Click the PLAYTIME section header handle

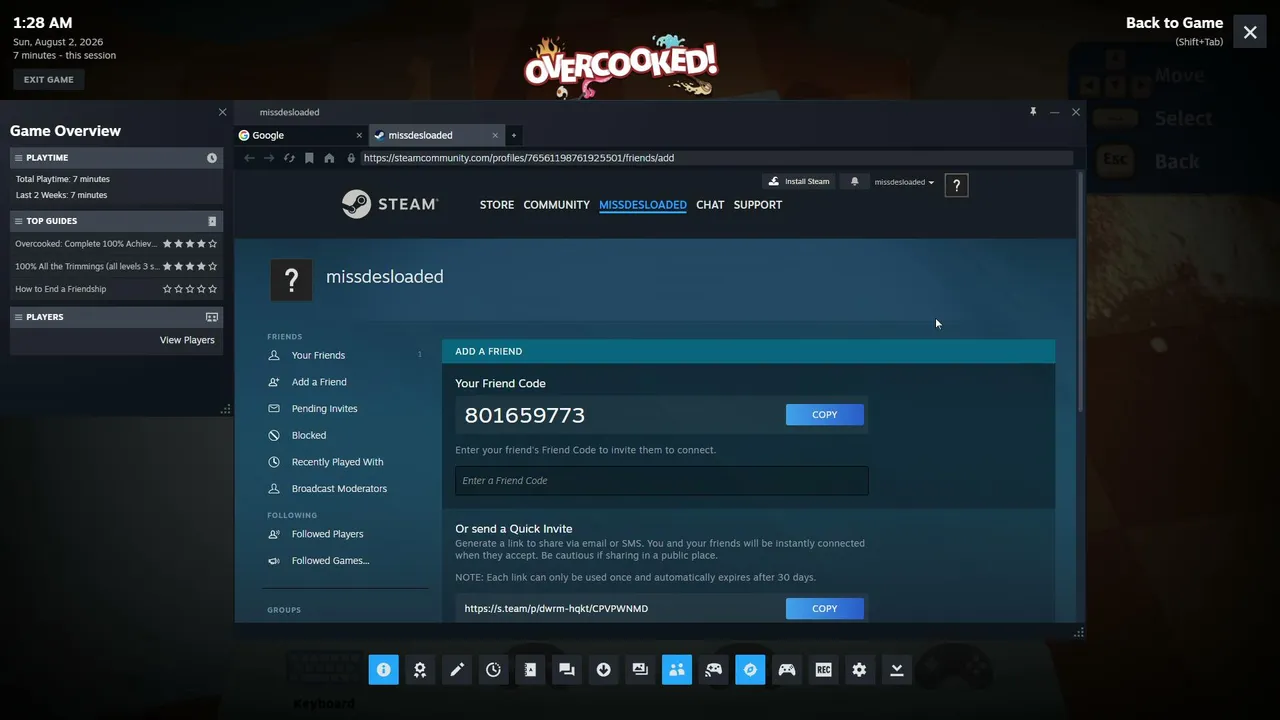coord(18,158)
